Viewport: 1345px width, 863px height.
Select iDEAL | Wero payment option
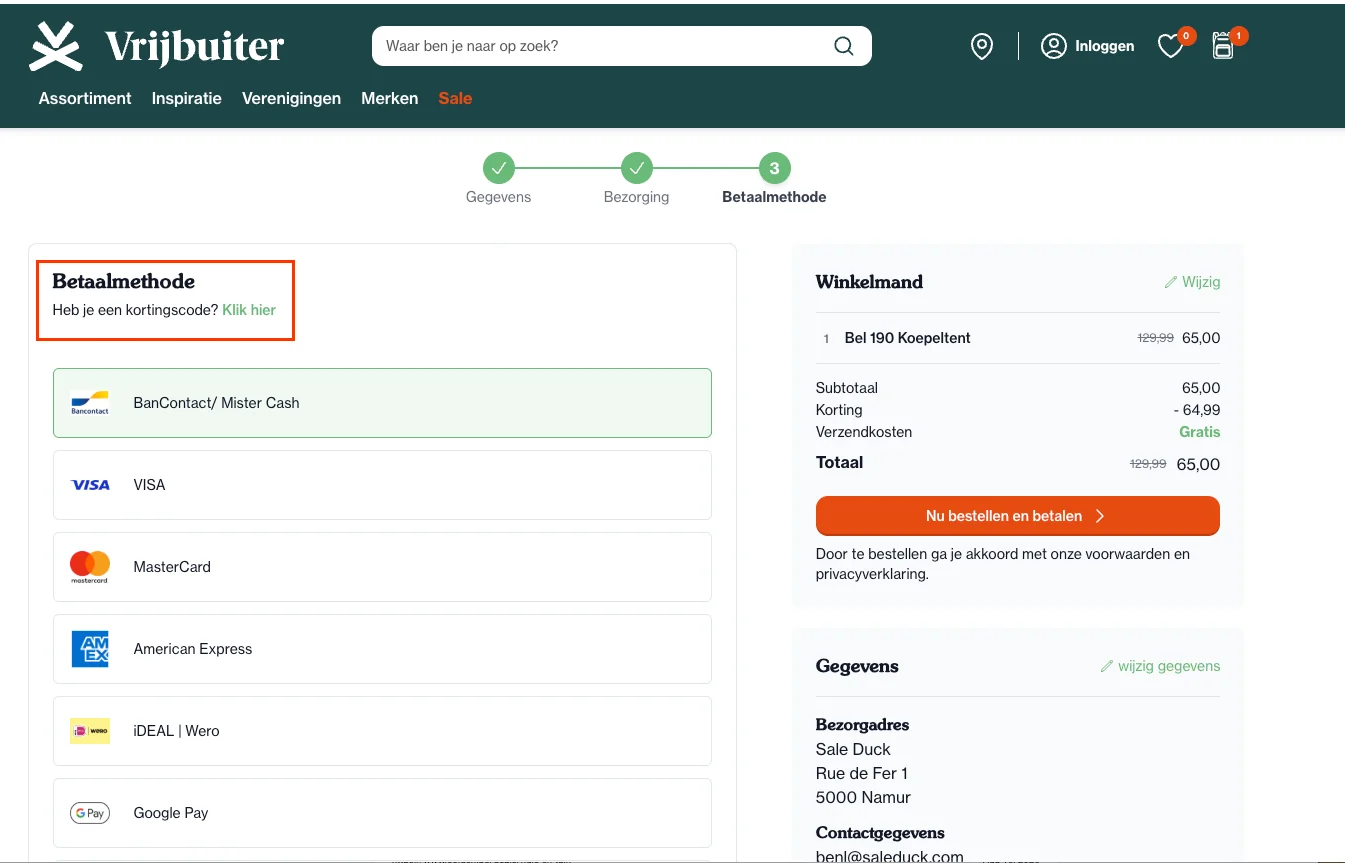pos(382,731)
